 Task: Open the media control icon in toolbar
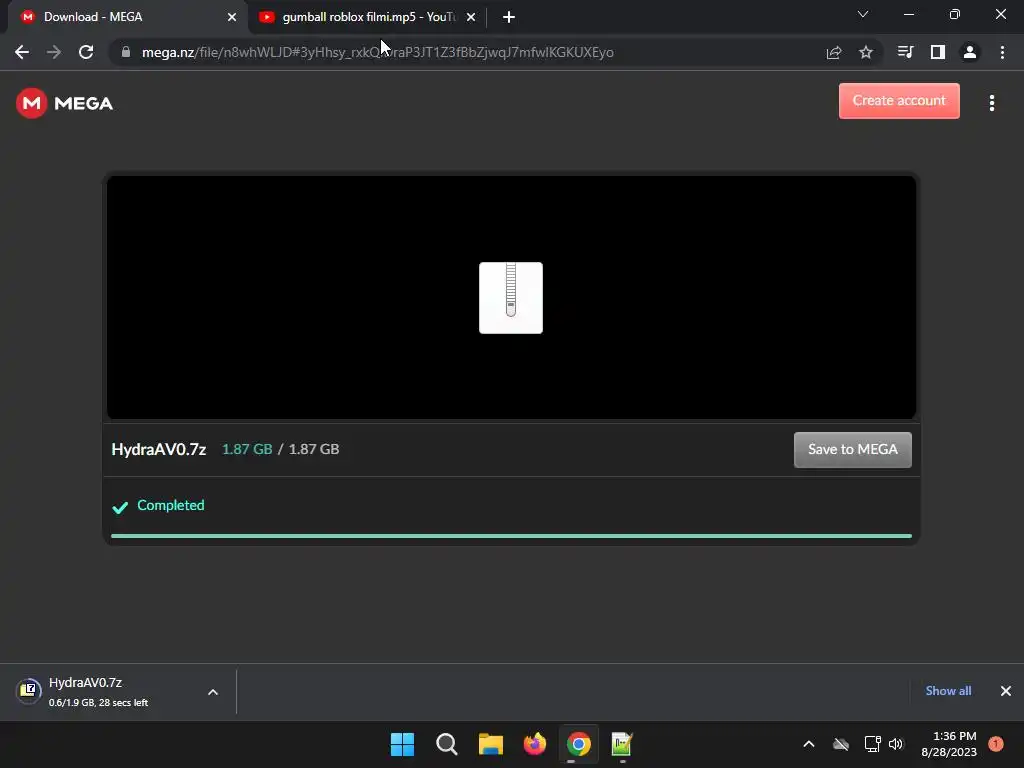[x=905, y=52]
